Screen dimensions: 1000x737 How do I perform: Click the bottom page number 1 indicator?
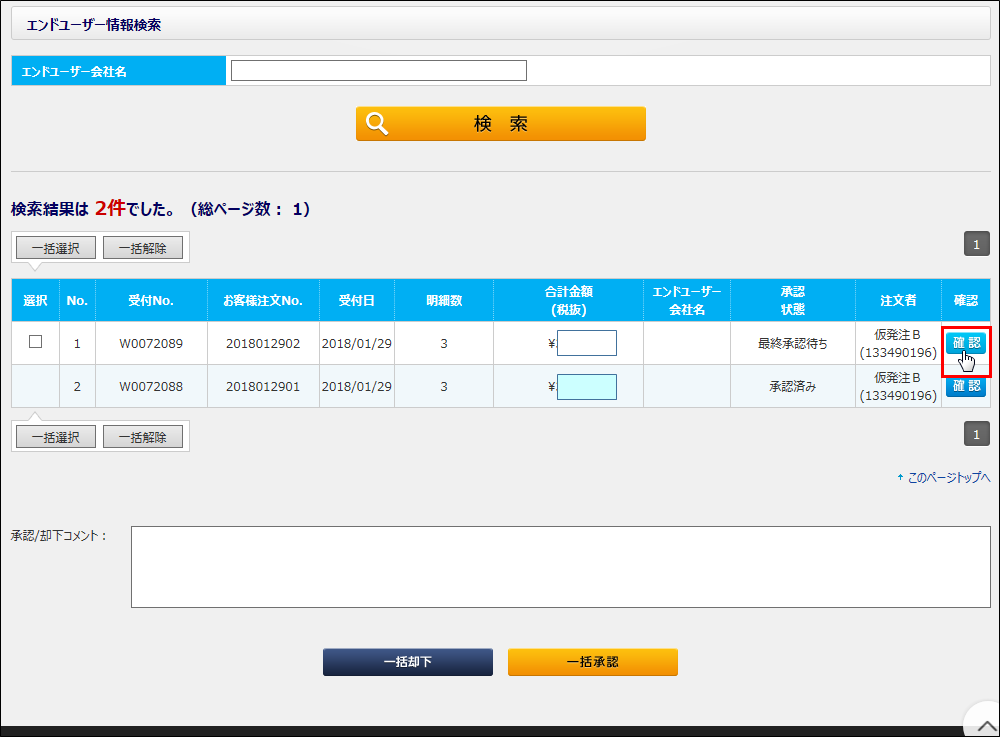click(976, 433)
